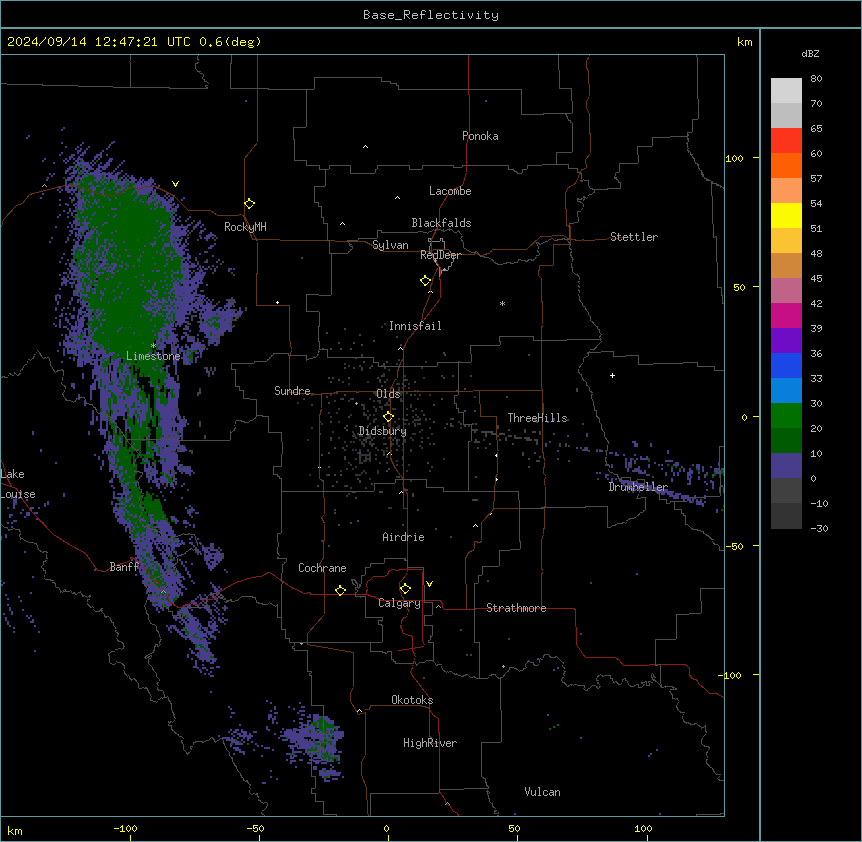This screenshot has width=862, height=842.
Task: Click the Blackfalds city label
Action: 441,223
